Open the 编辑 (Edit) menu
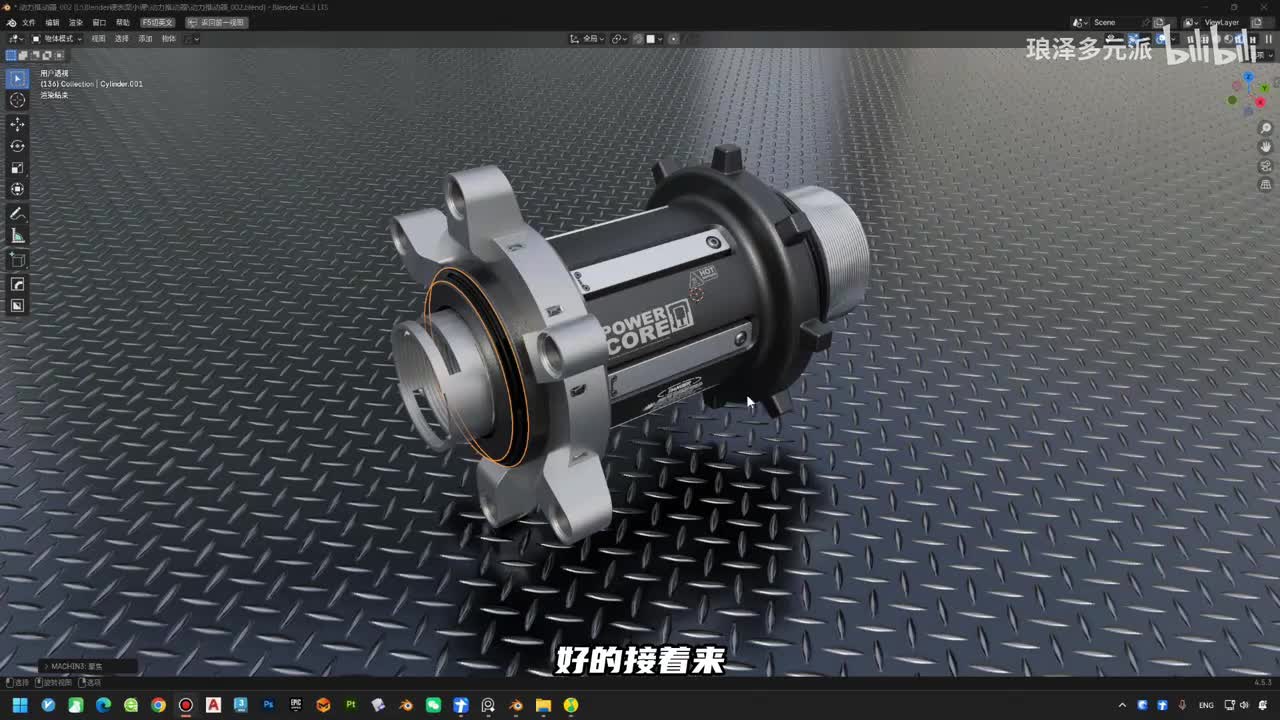1280x720 pixels. [52, 22]
